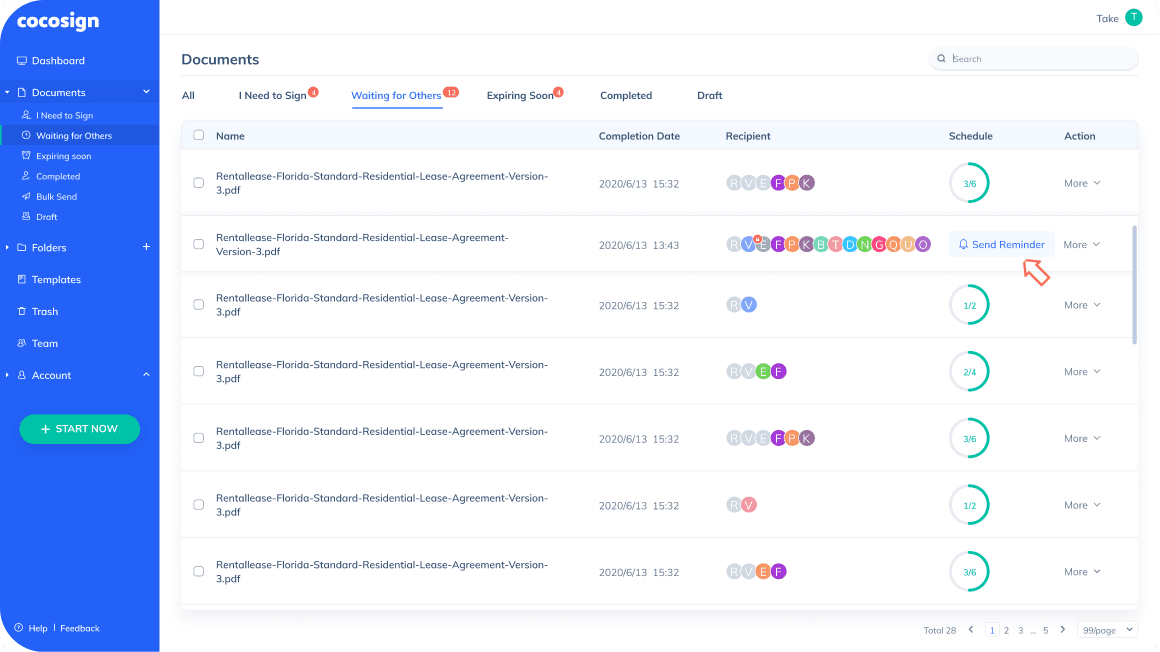Click the Team icon in sidebar

pyautogui.click(x=22, y=344)
